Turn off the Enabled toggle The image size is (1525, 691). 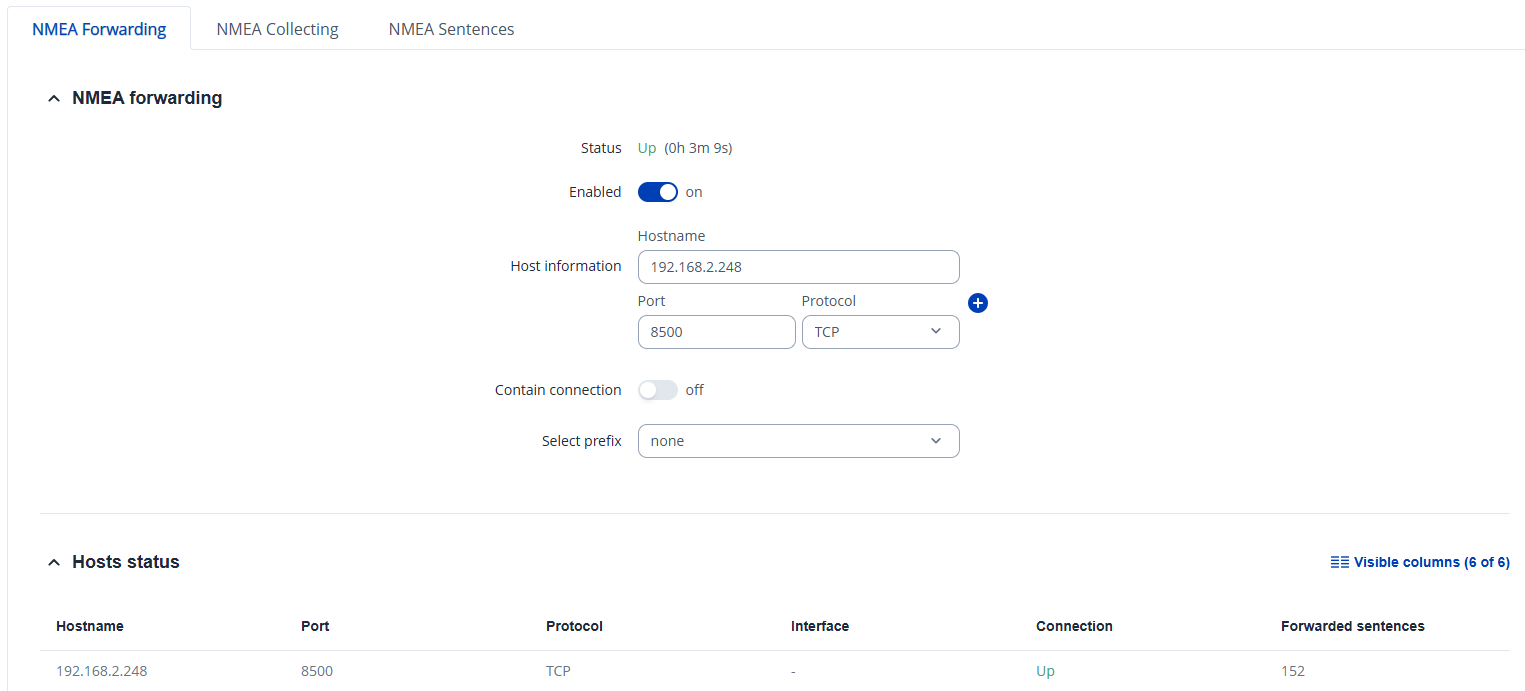click(658, 192)
